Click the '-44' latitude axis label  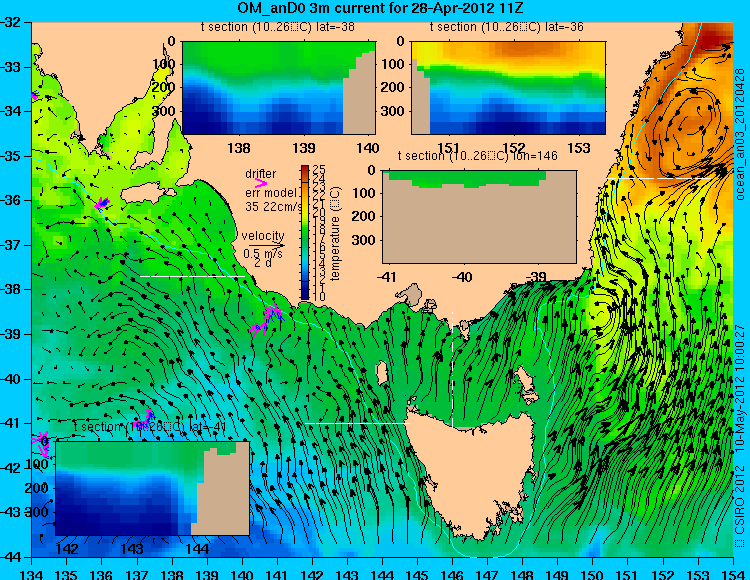pos(11,557)
